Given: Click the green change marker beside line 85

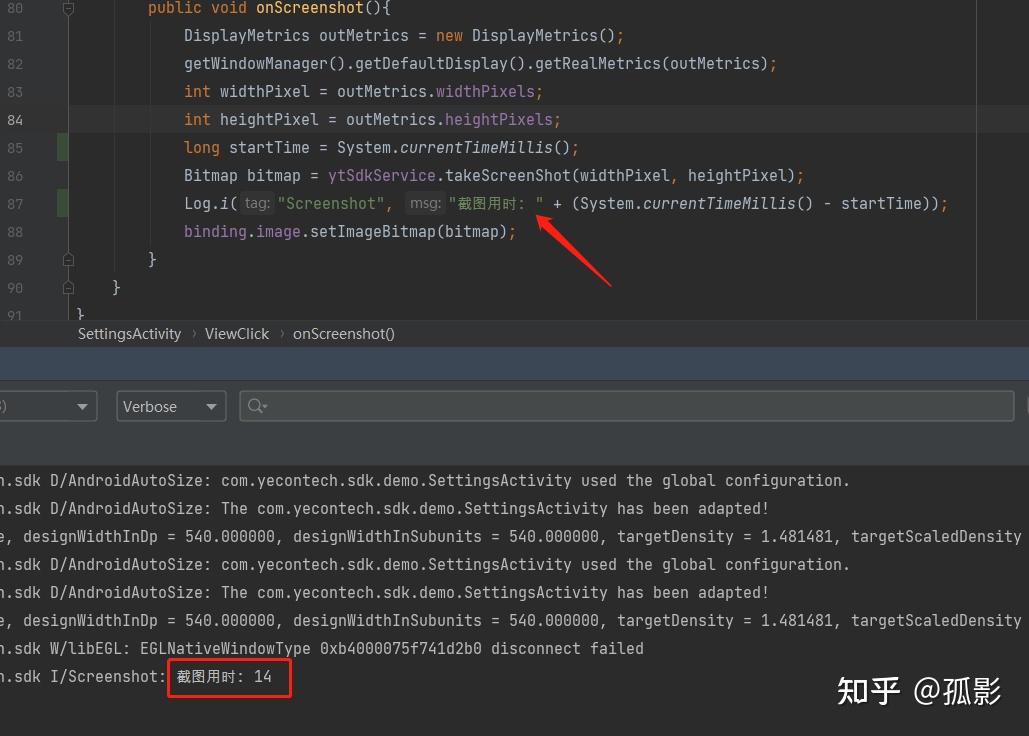Looking at the screenshot, I should (63, 147).
